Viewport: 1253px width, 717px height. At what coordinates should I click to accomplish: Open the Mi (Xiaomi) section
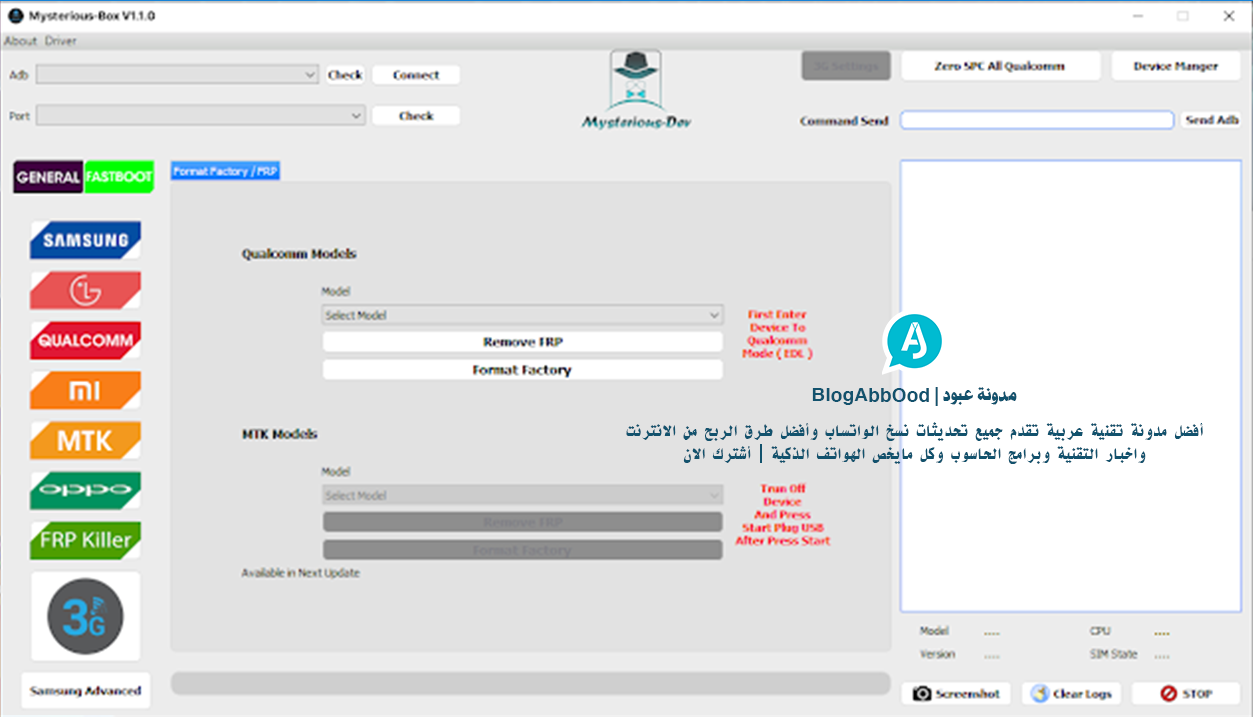85,390
